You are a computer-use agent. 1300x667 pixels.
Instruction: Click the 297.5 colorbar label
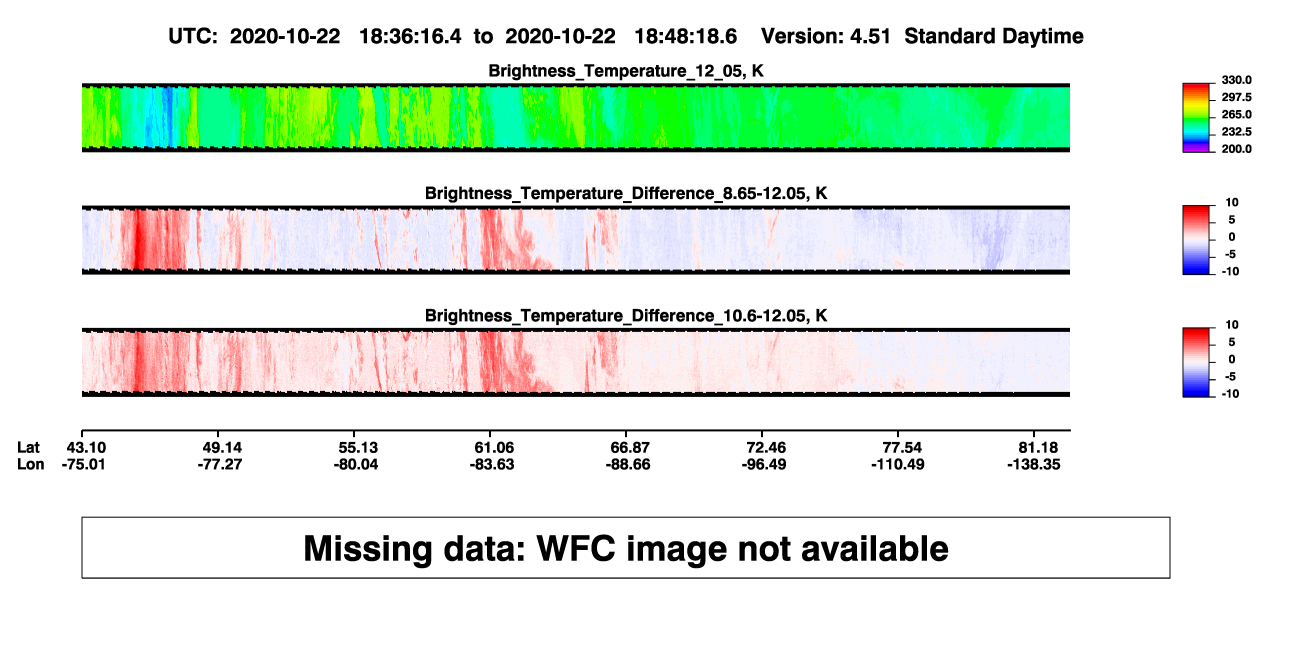pos(1237,98)
